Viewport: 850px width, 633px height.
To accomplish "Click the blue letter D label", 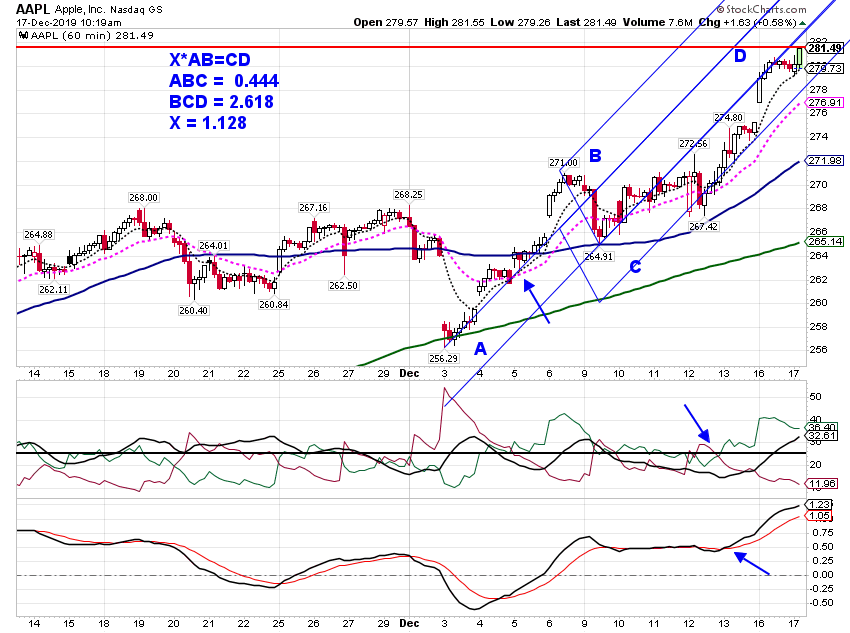I will tap(740, 55).
